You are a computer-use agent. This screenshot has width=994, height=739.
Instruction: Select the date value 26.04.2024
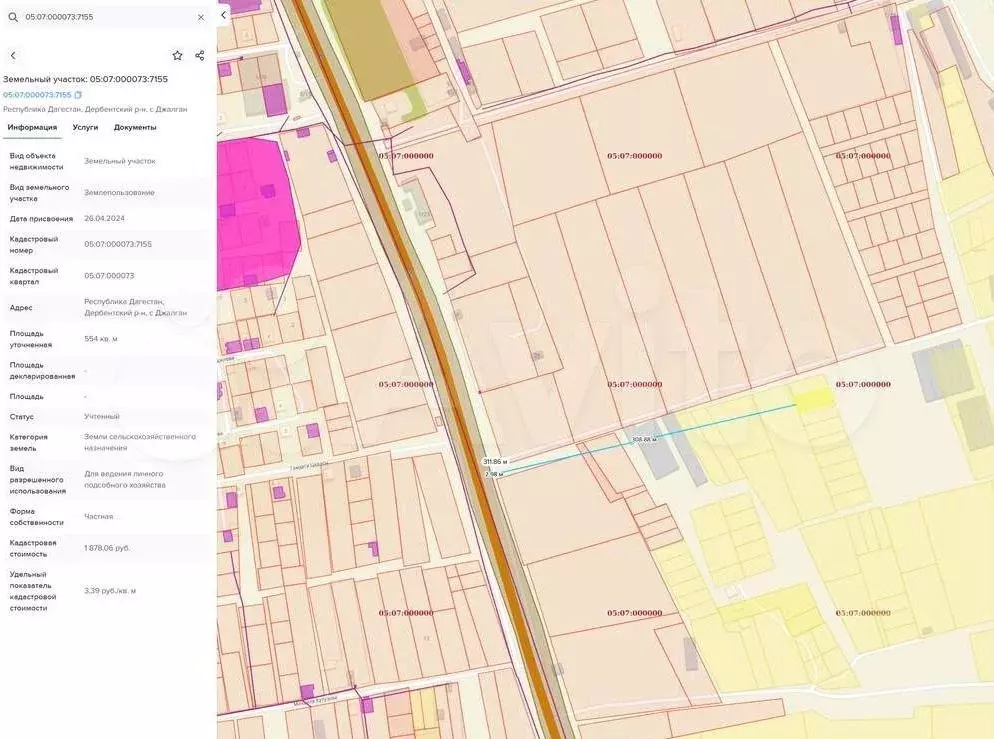105,219
